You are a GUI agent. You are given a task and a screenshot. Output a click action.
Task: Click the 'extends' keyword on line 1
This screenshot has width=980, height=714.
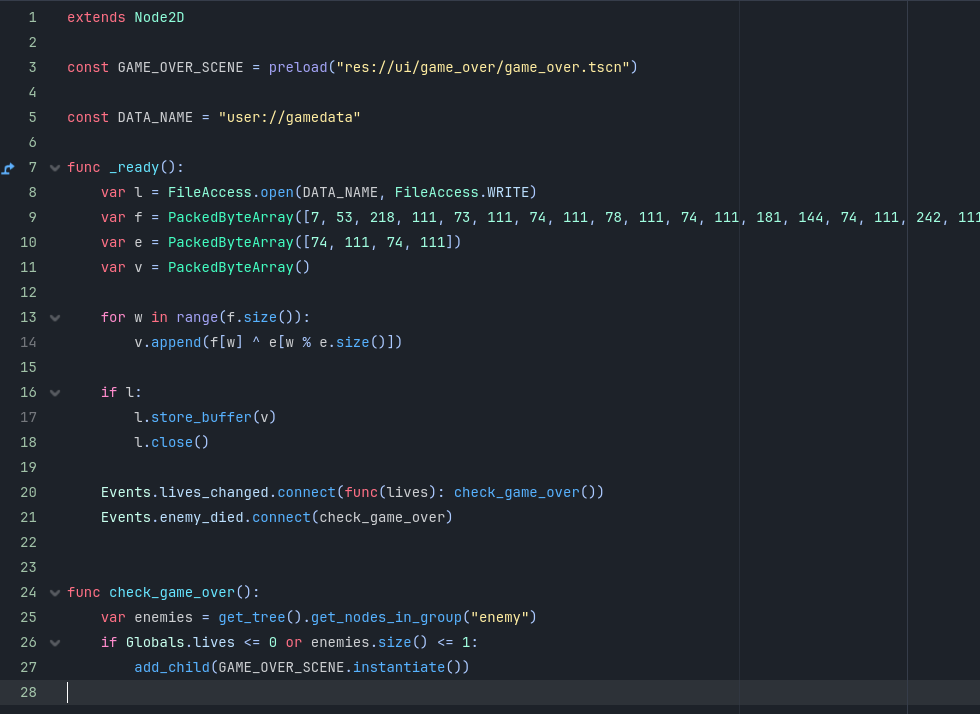pos(96,18)
